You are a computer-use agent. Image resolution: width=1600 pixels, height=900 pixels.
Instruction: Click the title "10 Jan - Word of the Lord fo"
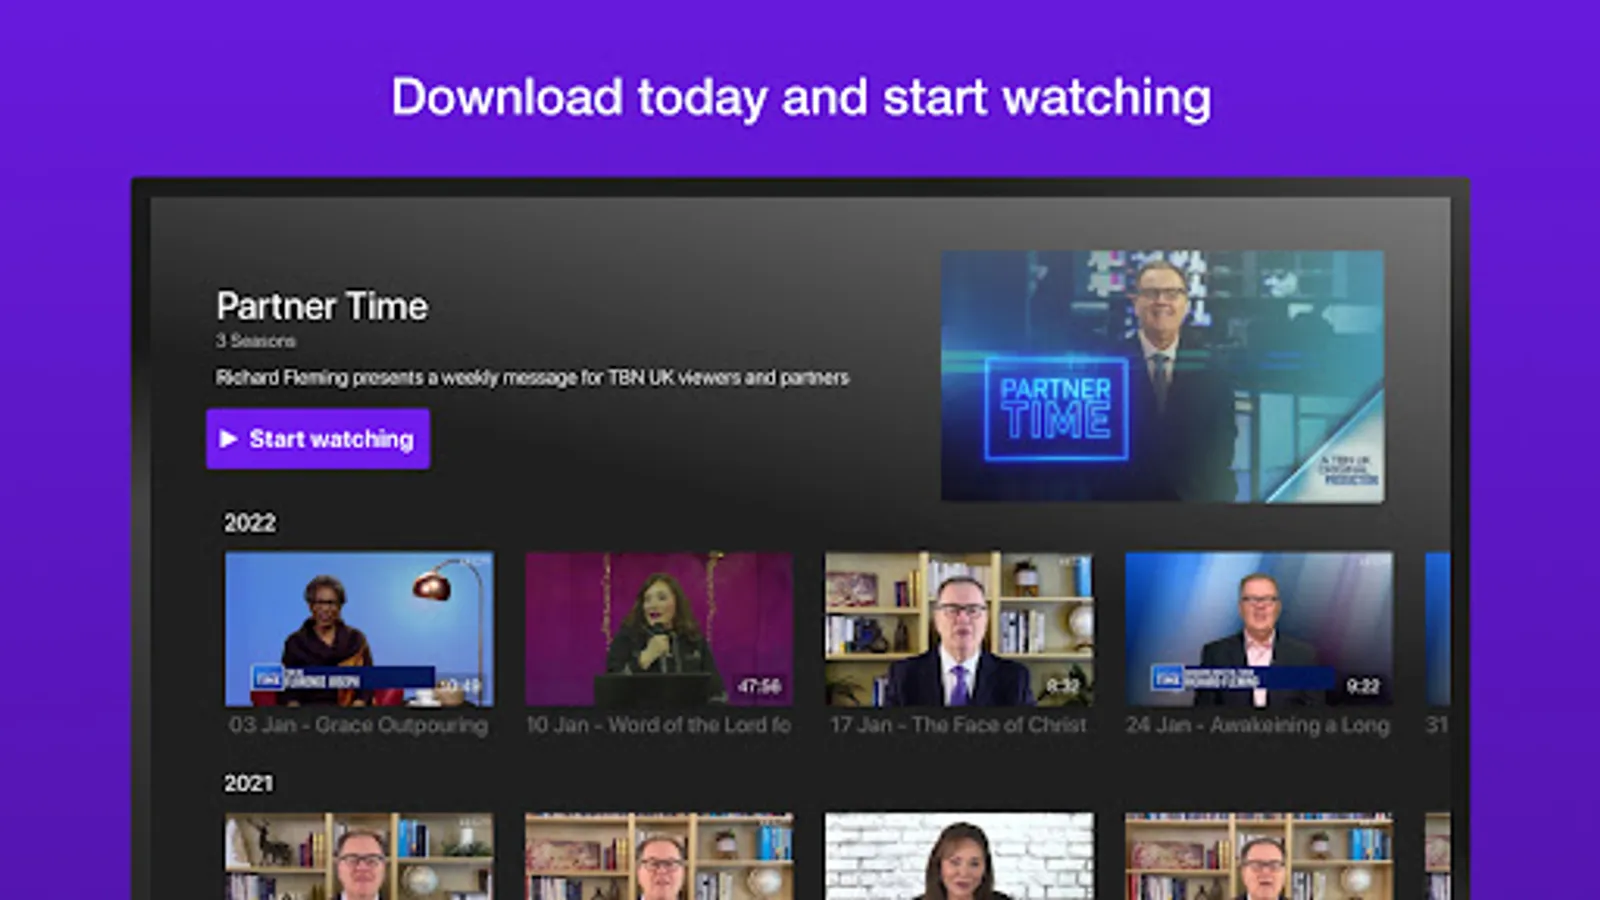coord(659,725)
